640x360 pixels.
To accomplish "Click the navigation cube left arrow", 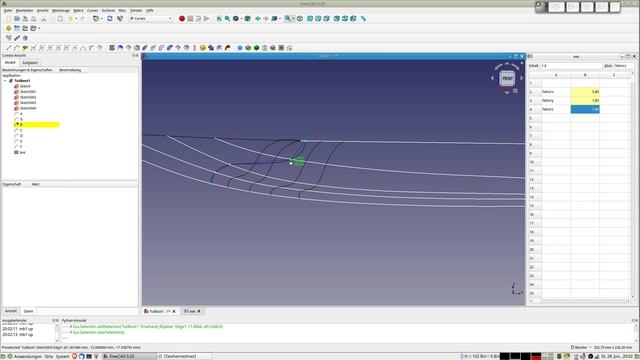I will pyautogui.click(x=492, y=78).
